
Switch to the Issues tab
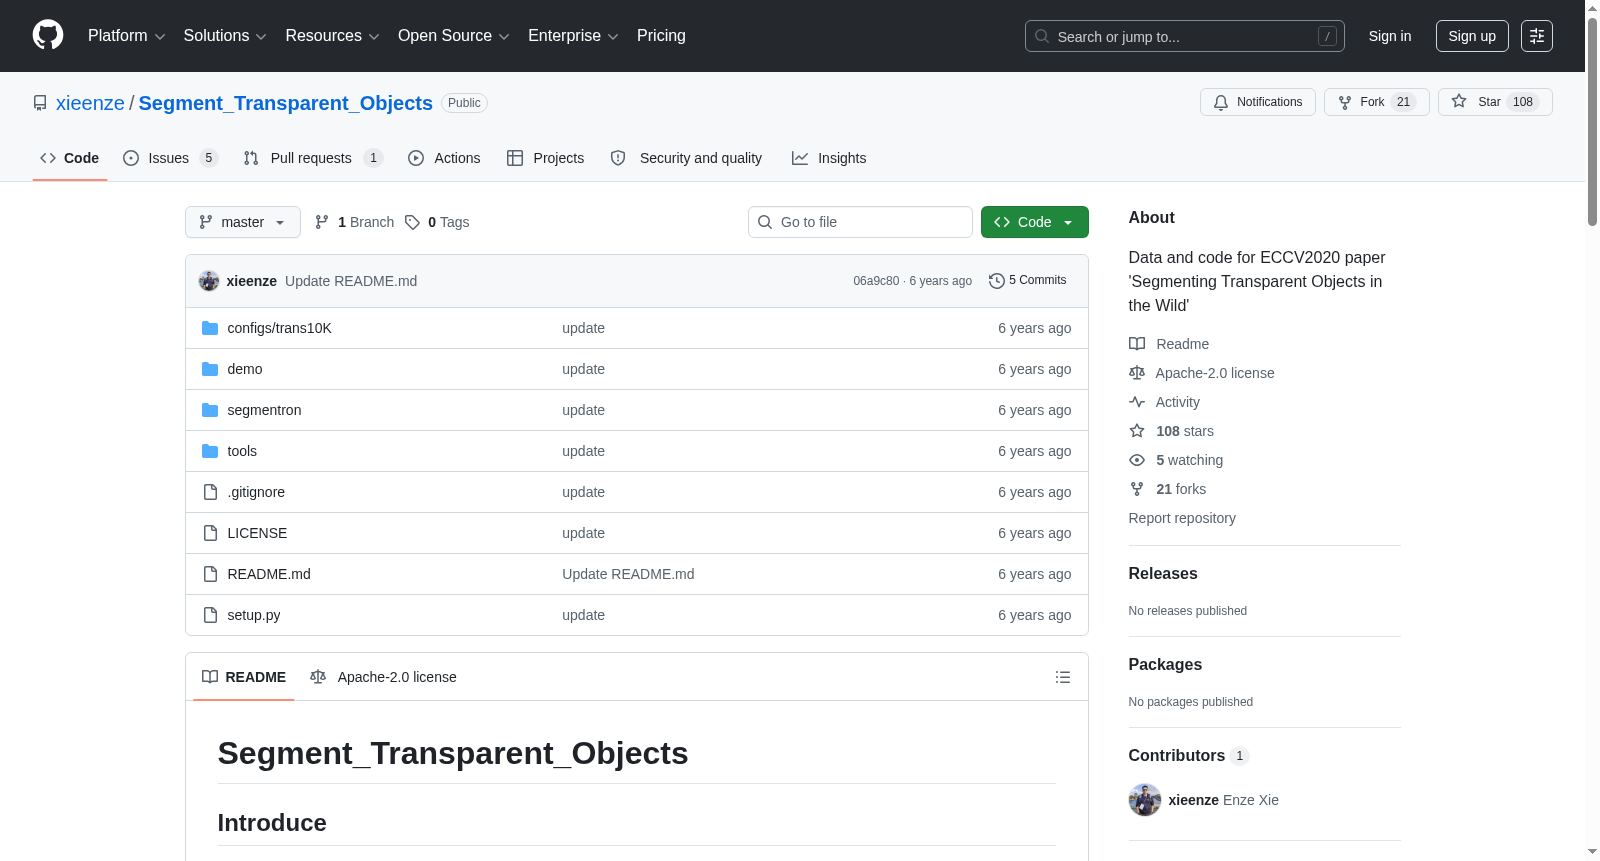click(170, 158)
